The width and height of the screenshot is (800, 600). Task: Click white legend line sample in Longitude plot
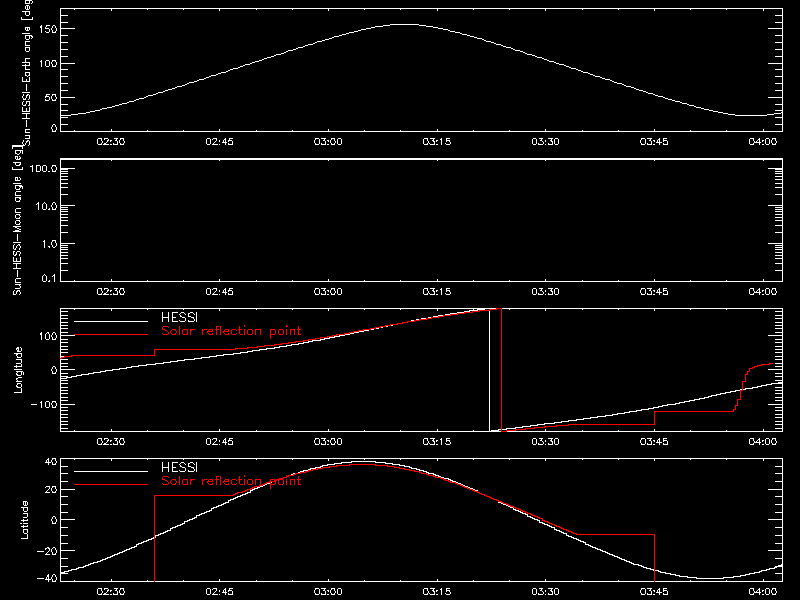click(x=111, y=321)
